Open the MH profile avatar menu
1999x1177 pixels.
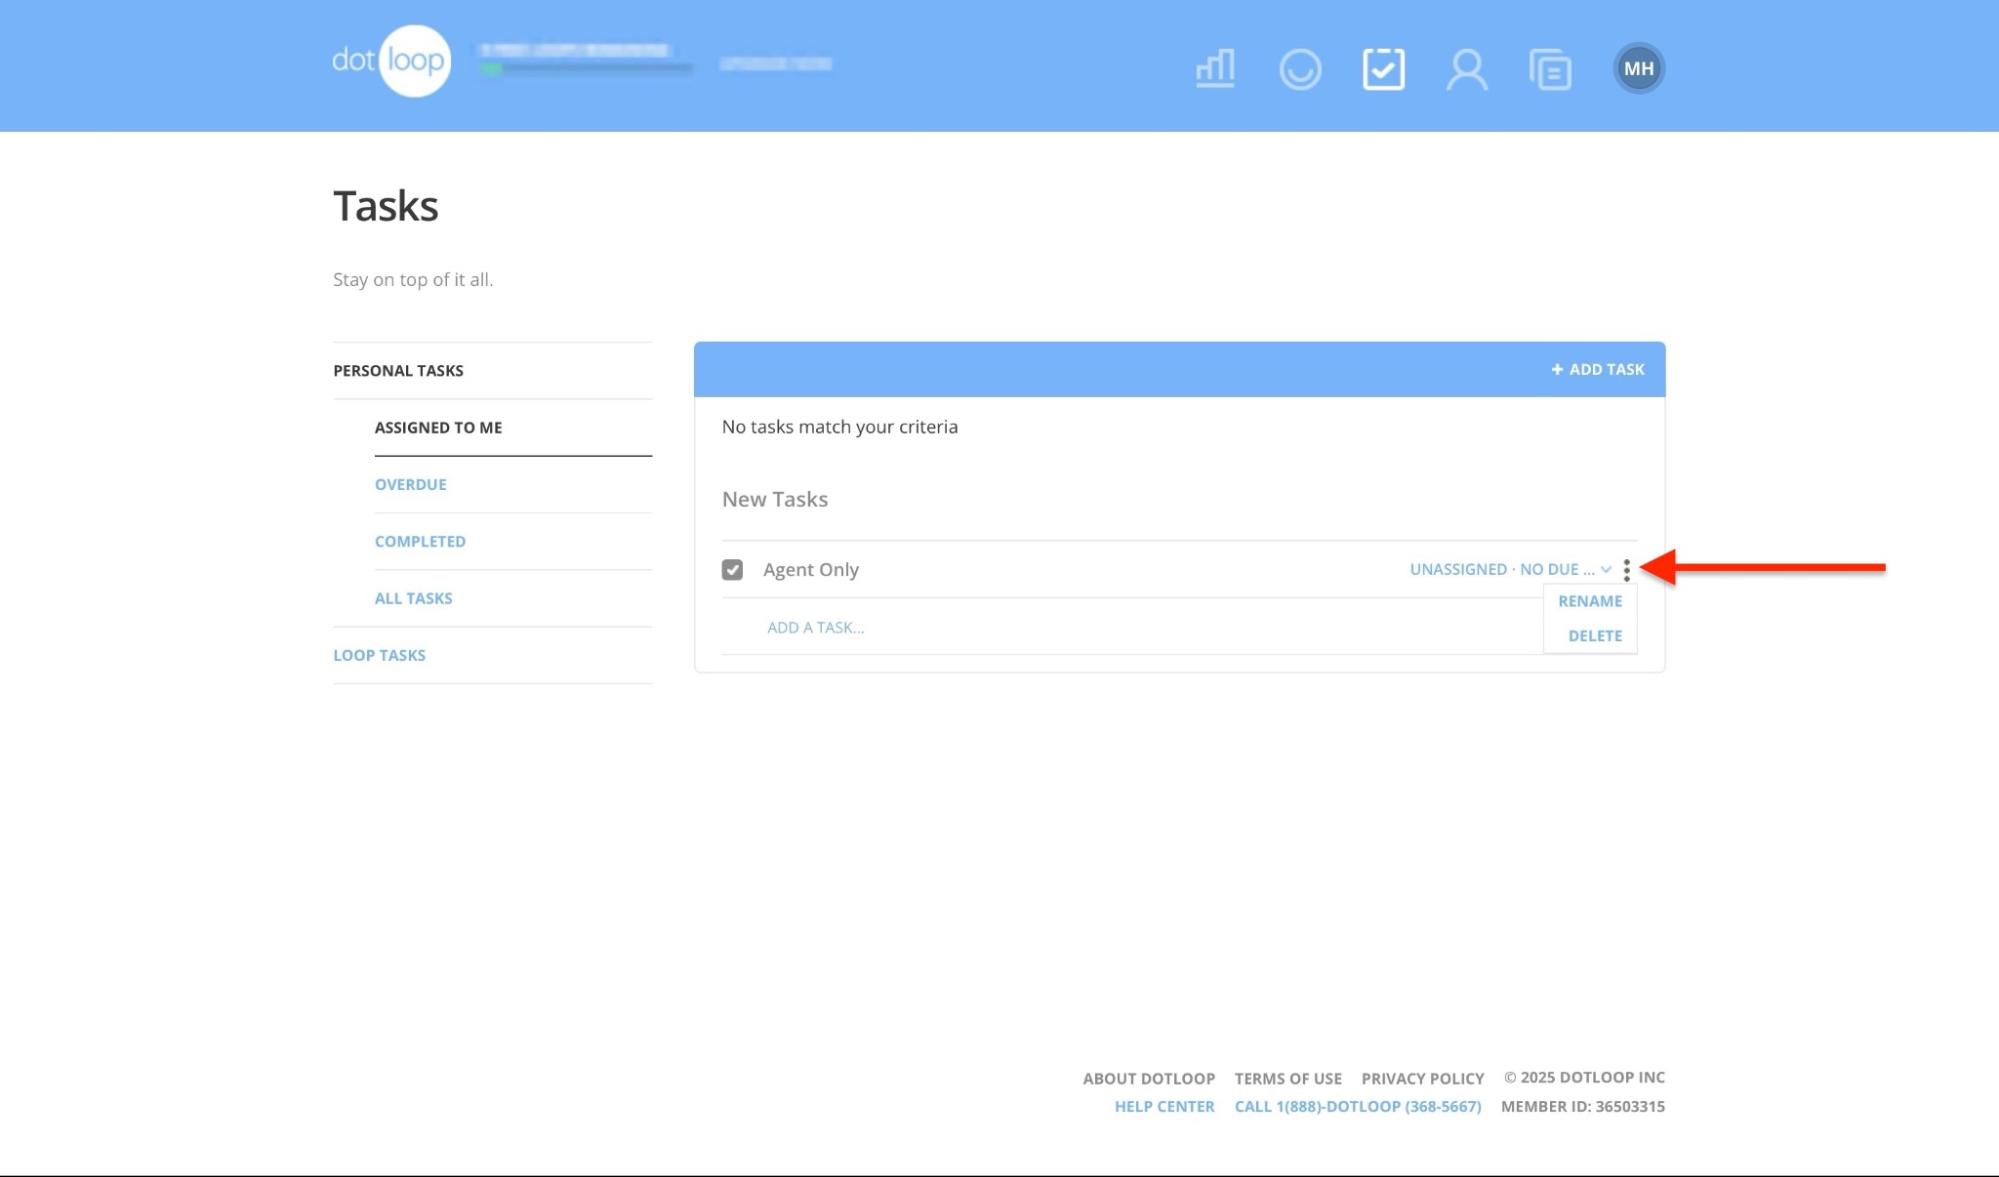(1638, 68)
